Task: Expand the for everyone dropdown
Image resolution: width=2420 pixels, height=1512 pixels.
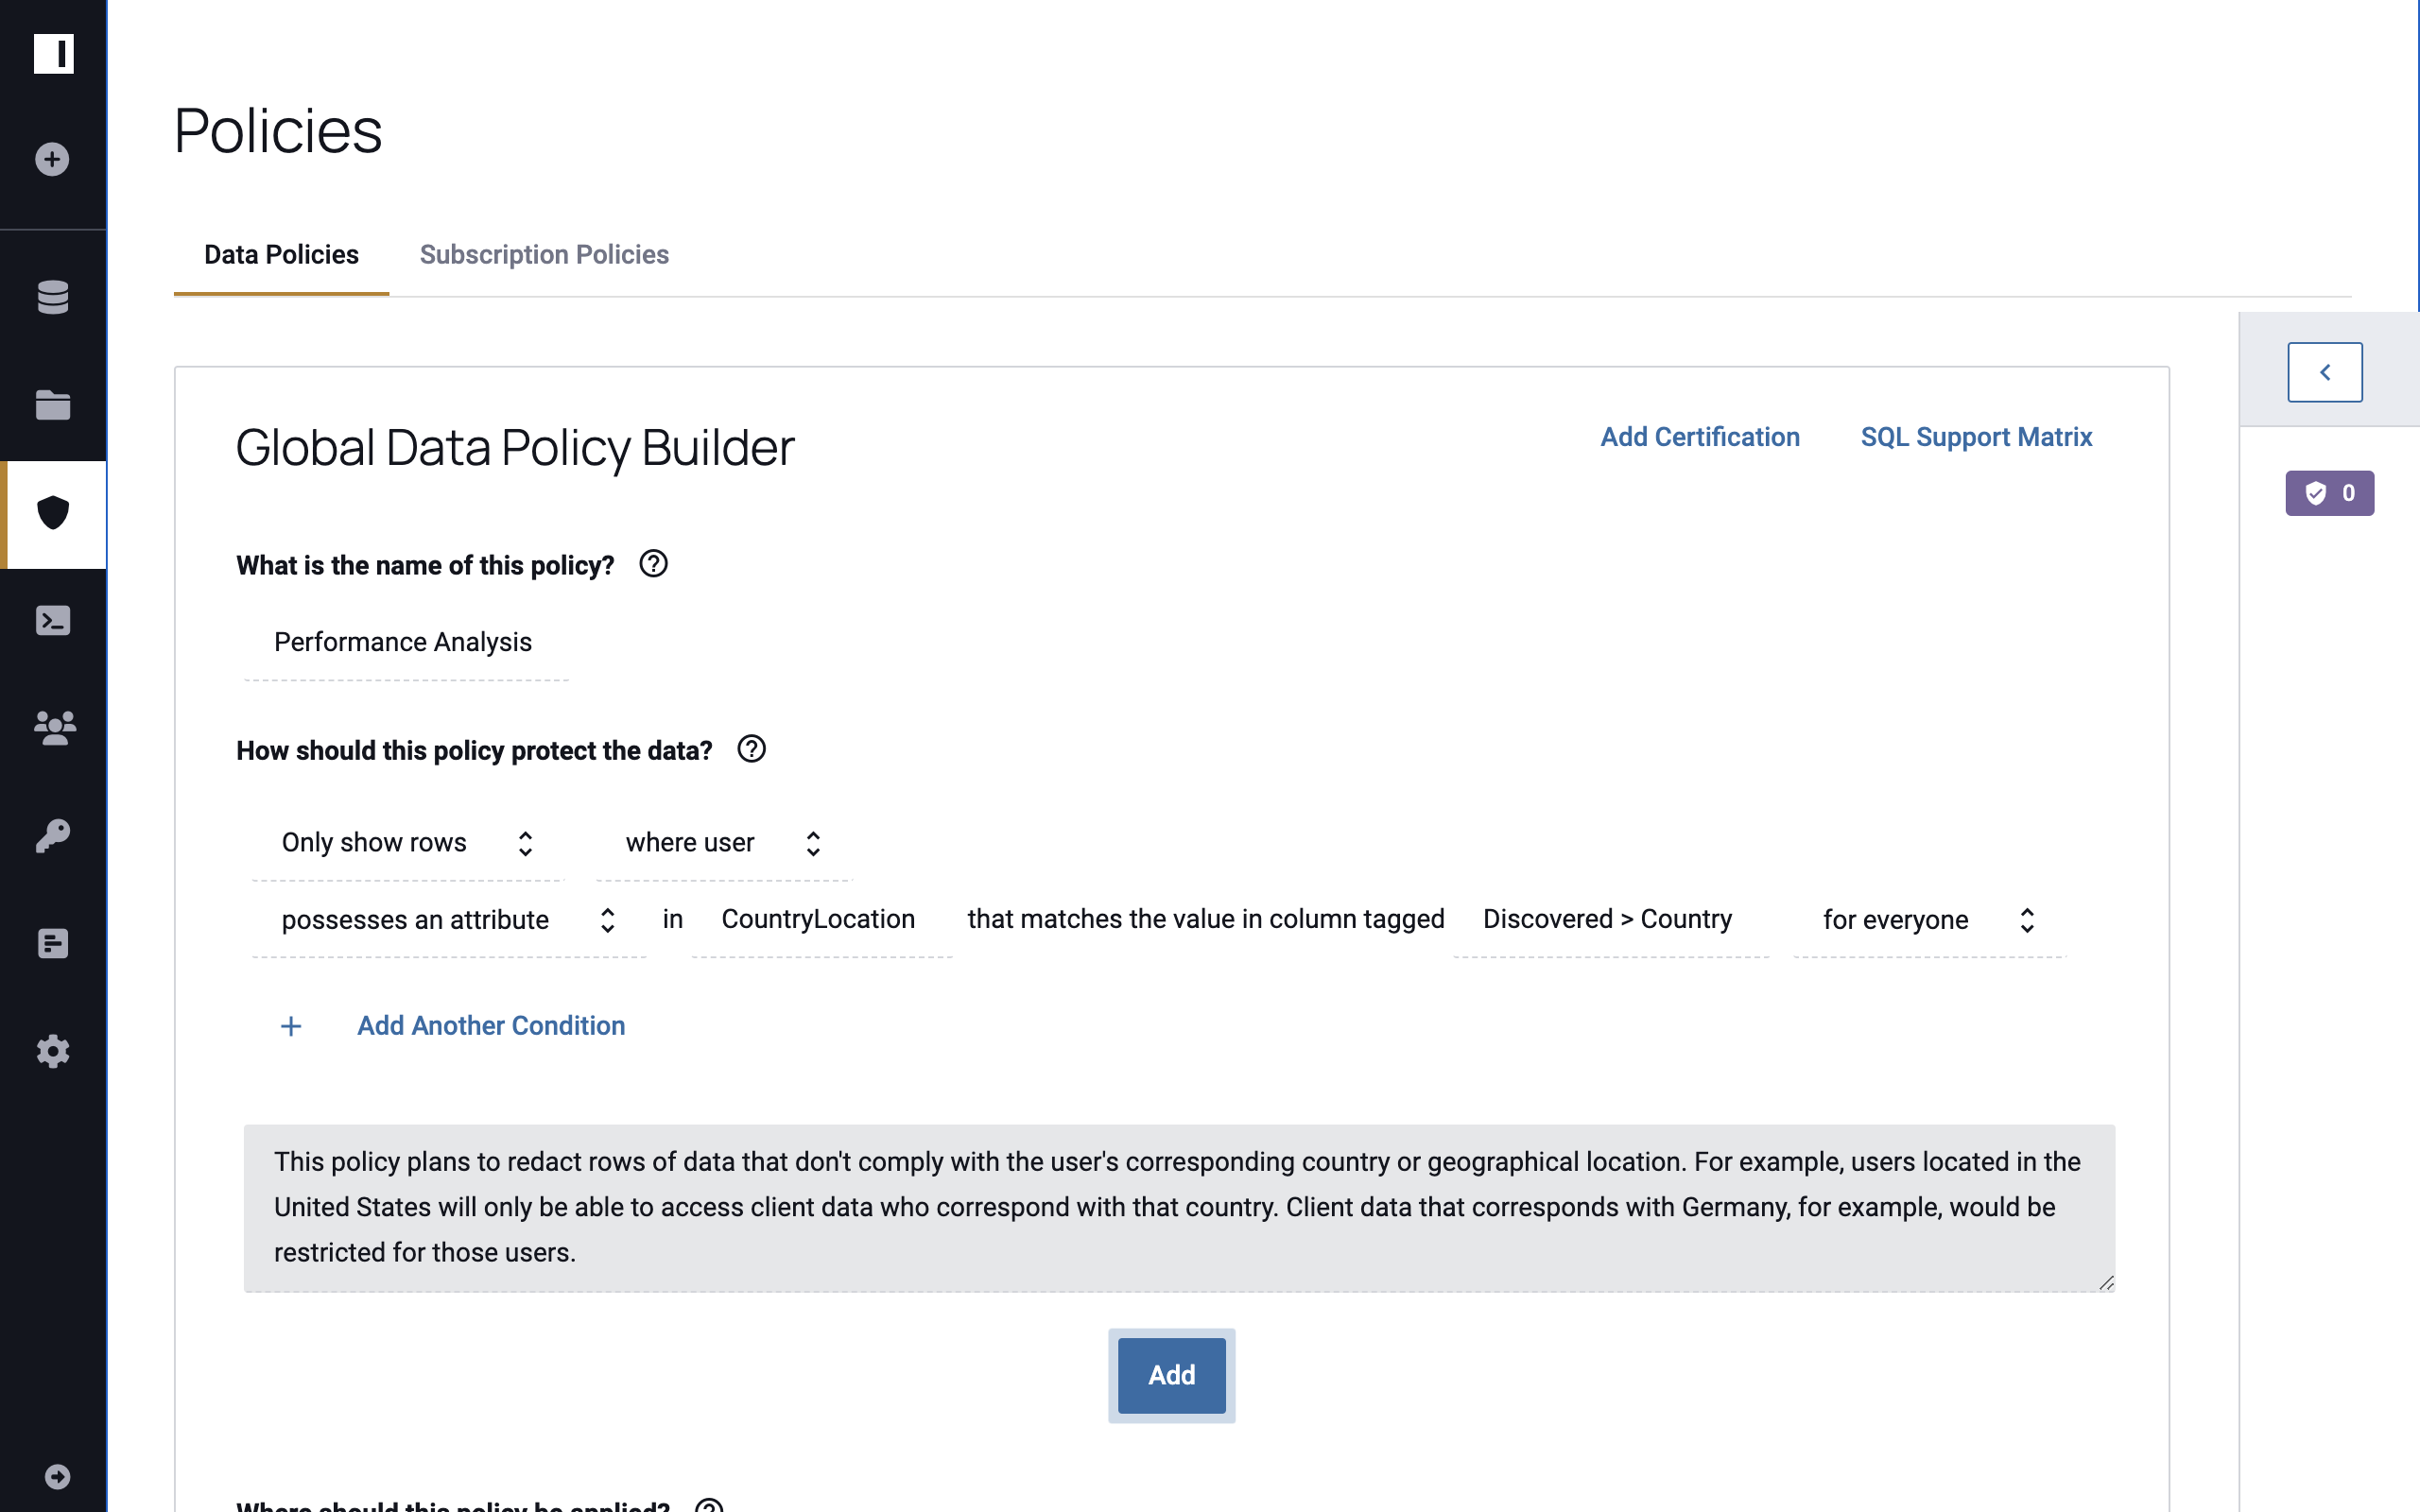Action: 2026,919
